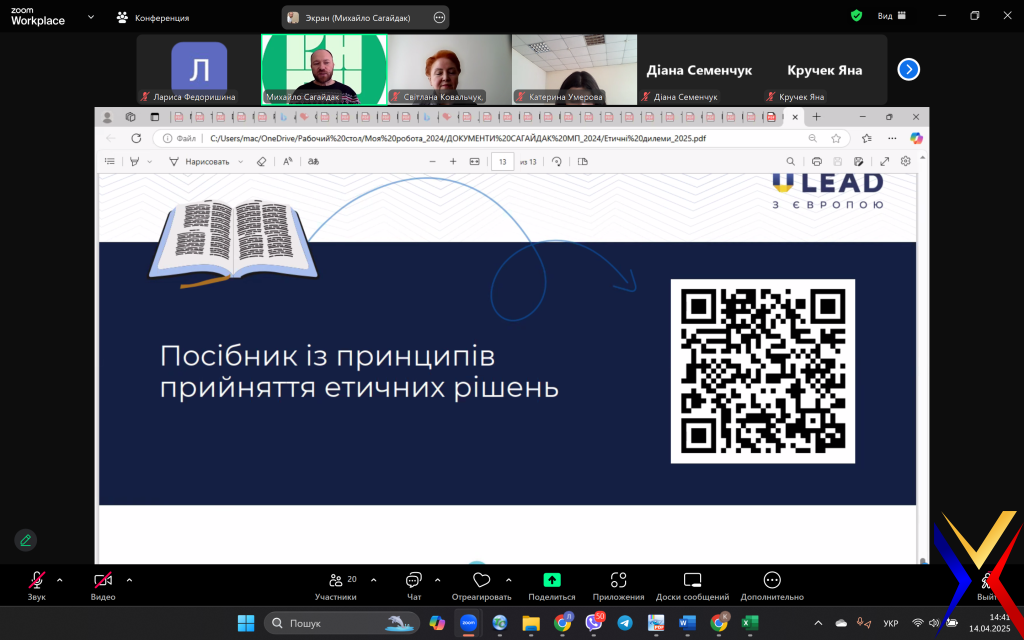The height and width of the screenshot is (640, 1024).
Task: Click the taskbar Пошук search box
Action: pos(342,623)
